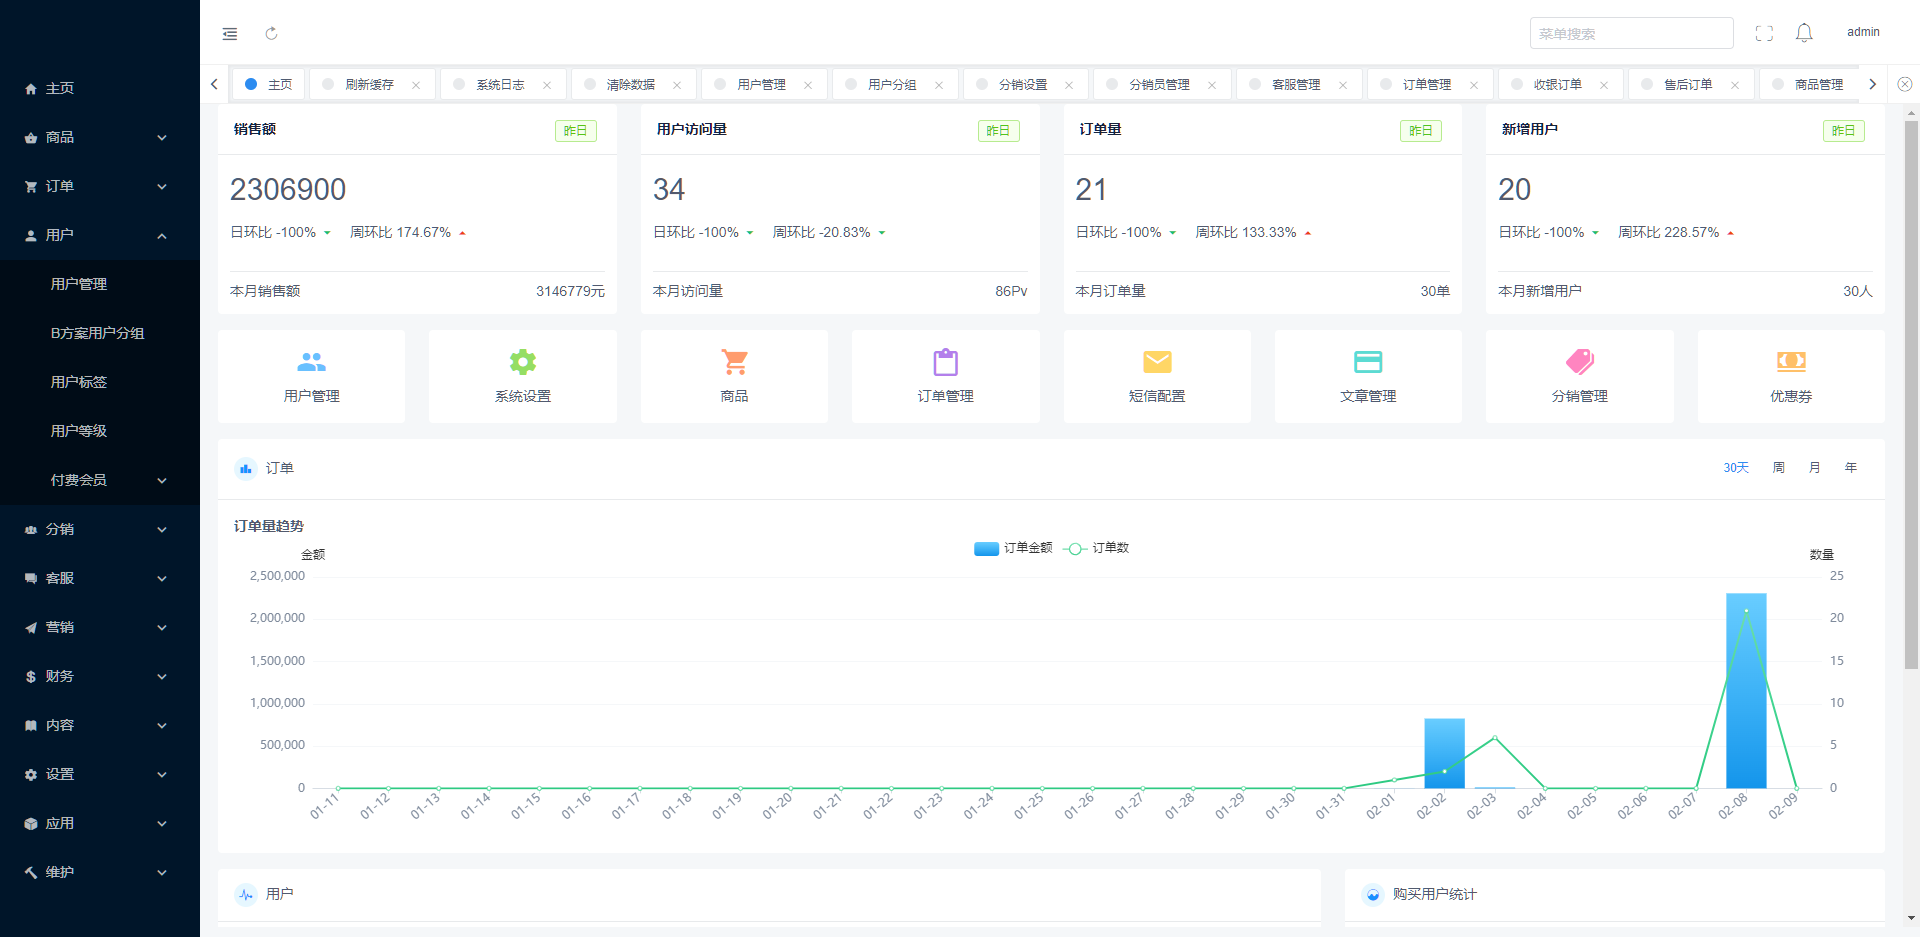Image resolution: width=1920 pixels, height=937 pixels.
Task: Click the refresh page icon
Action: point(271,34)
